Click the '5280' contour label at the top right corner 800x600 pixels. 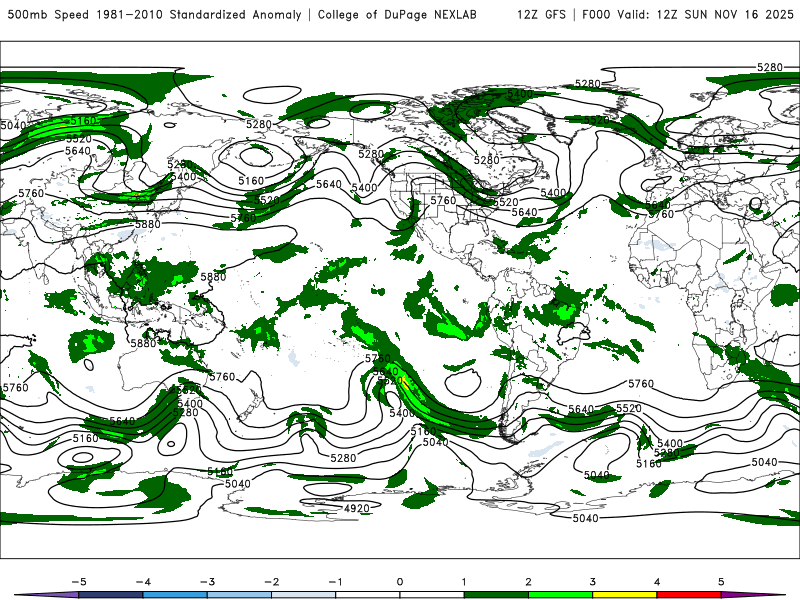pyautogui.click(x=769, y=67)
